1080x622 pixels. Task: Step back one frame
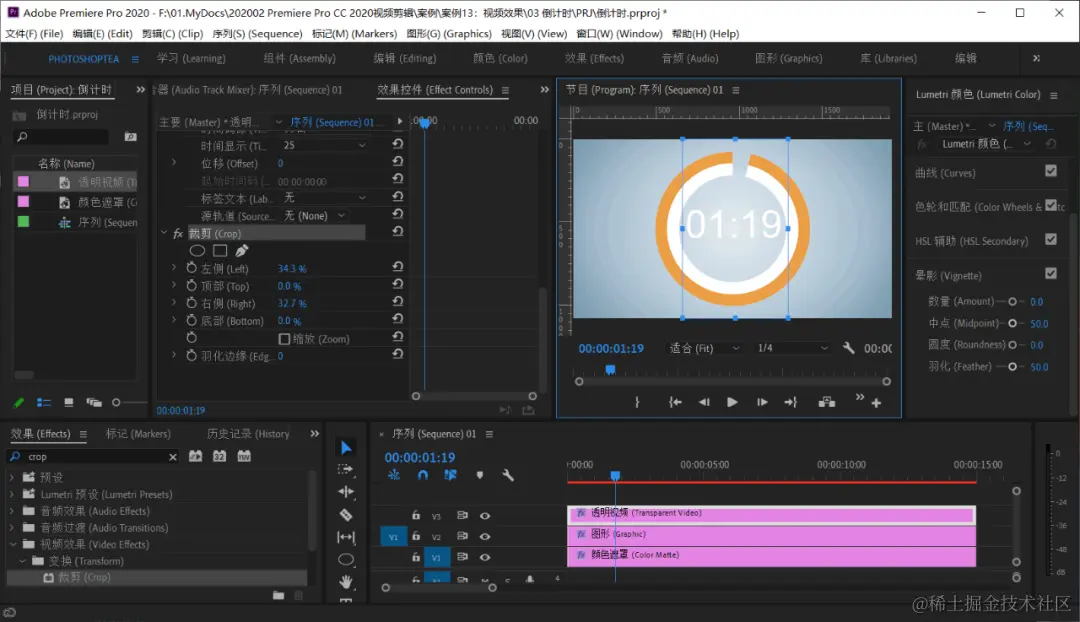(x=704, y=402)
